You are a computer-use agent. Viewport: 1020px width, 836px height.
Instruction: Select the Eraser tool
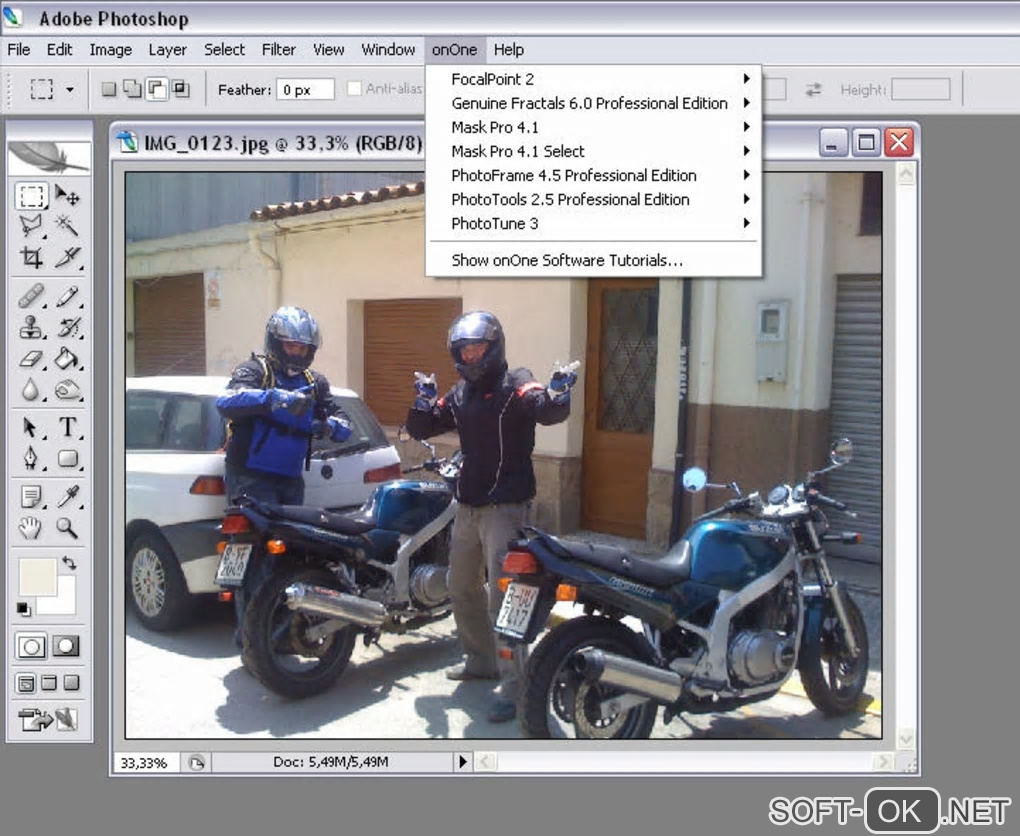tap(31, 358)
